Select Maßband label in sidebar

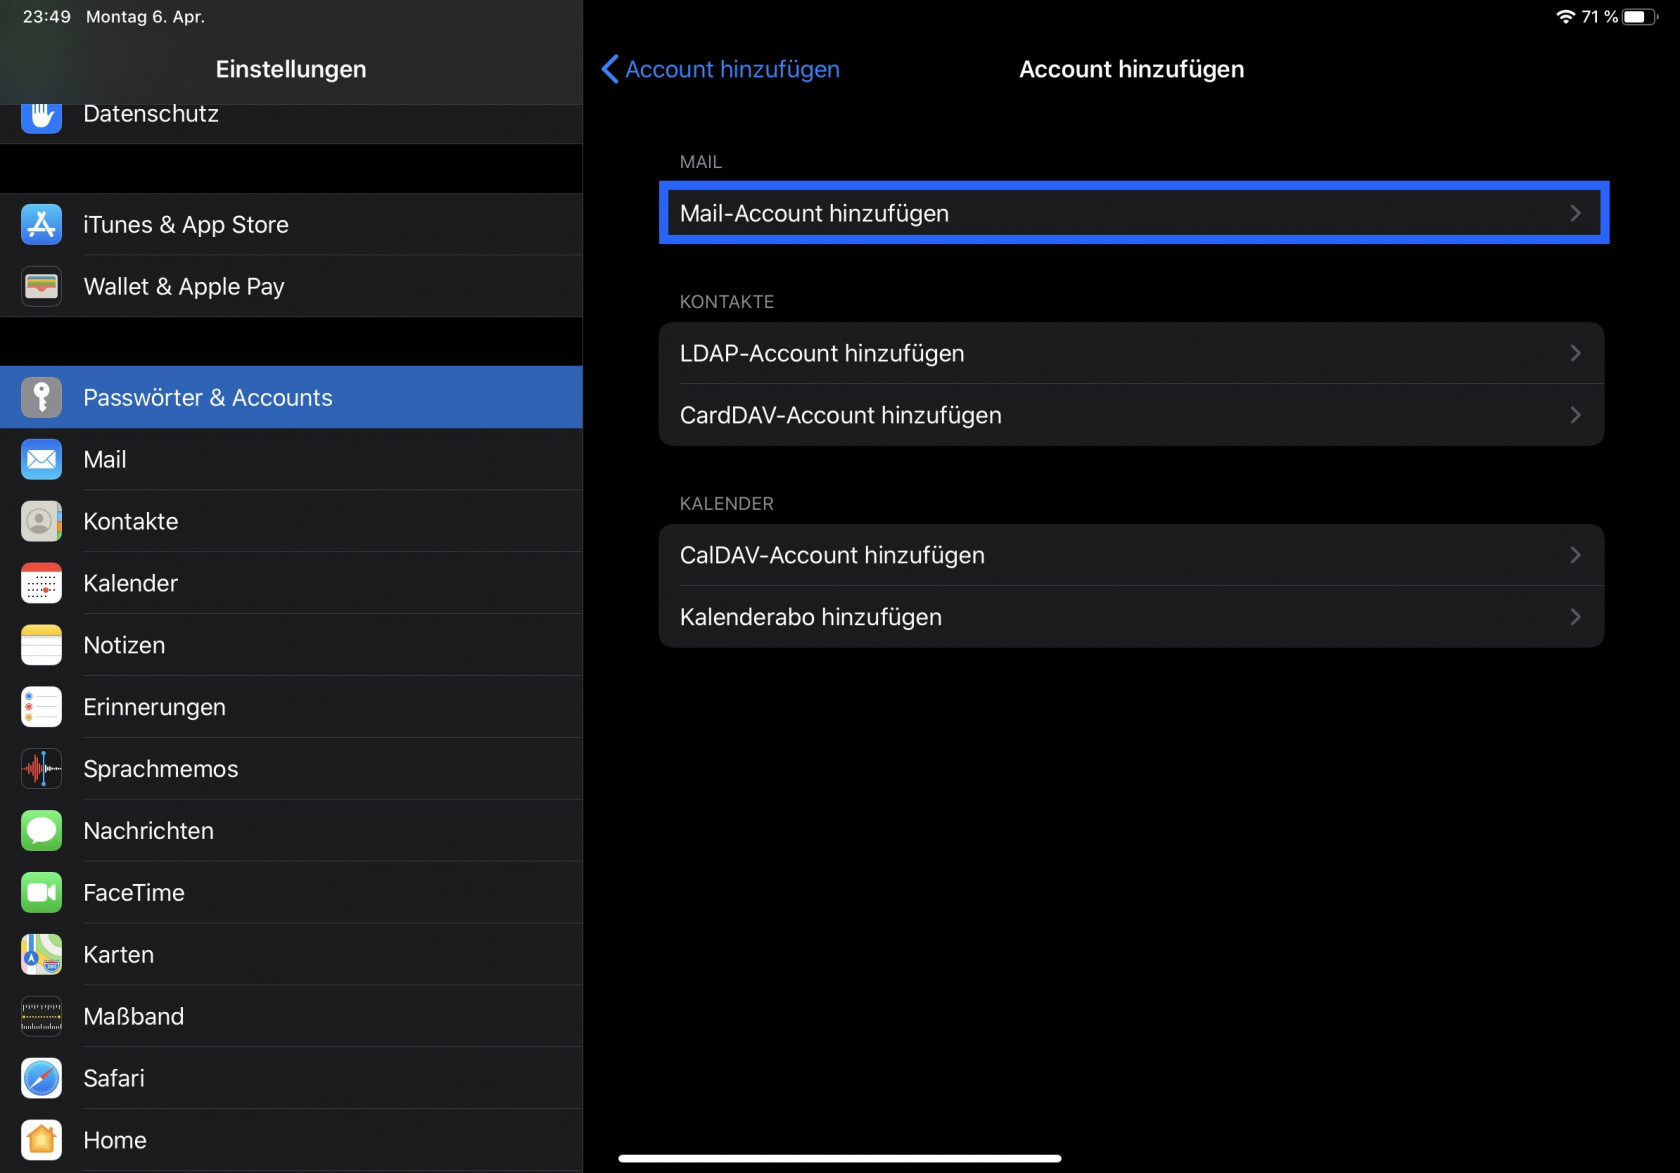[x=134, y=1017]
